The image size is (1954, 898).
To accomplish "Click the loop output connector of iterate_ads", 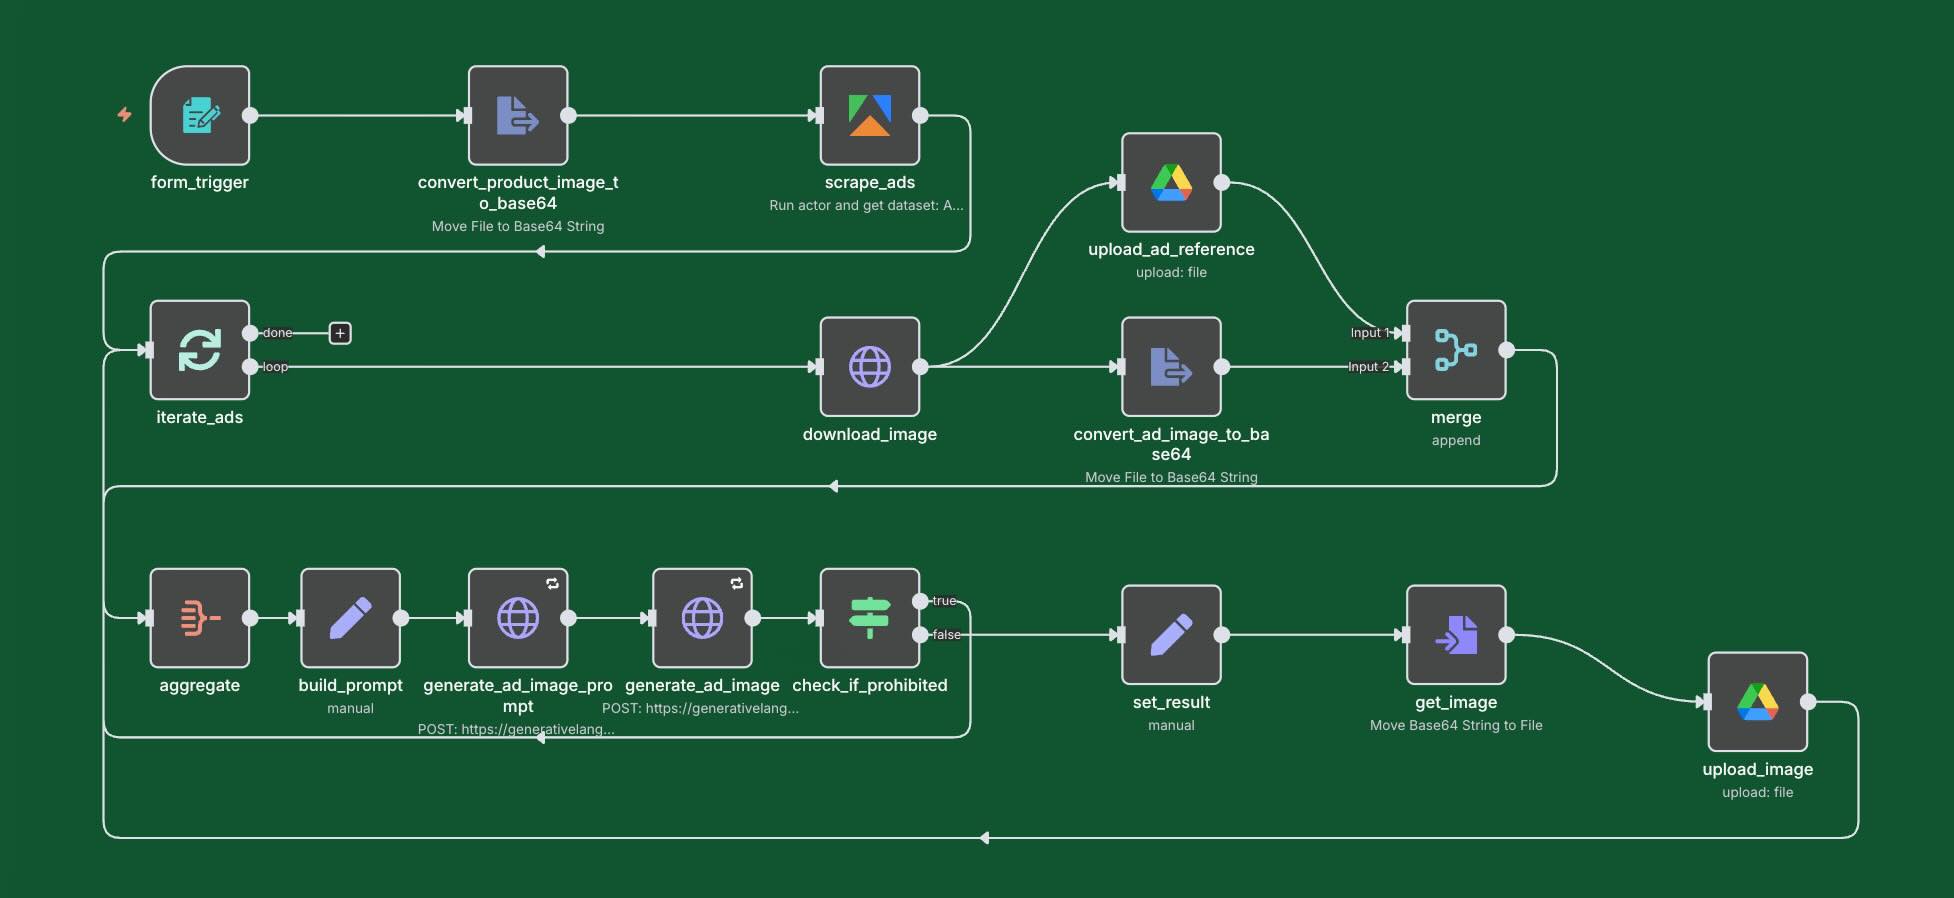I will pos(250,367).
